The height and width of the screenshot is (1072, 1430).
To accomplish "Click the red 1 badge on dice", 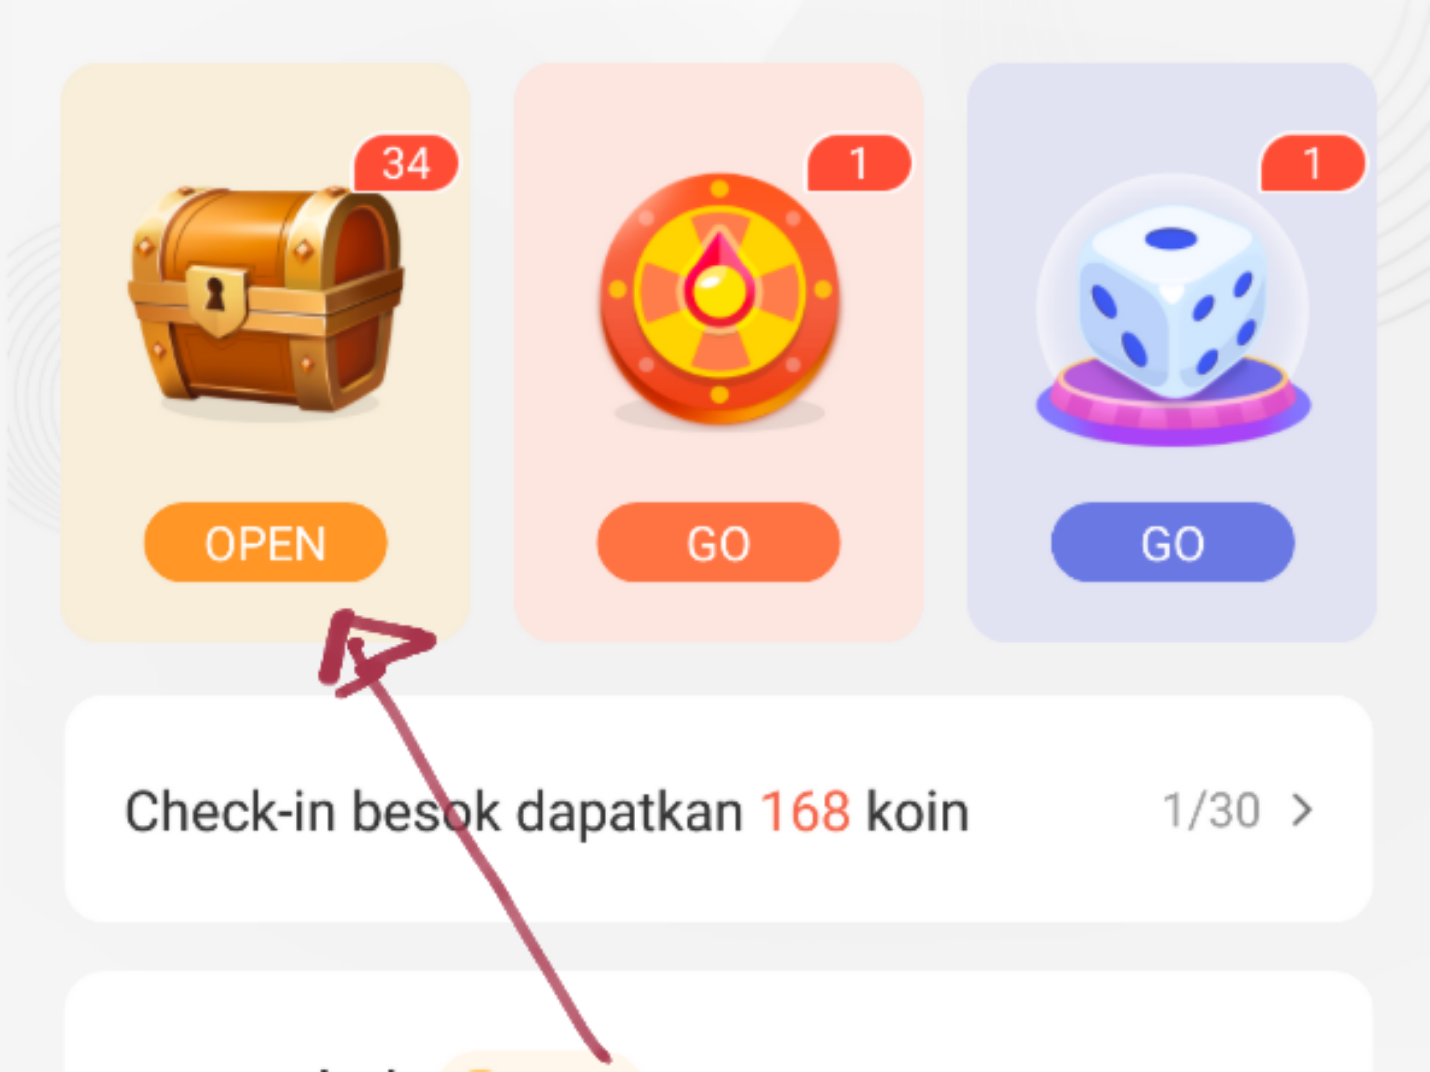I will 1313,163.
